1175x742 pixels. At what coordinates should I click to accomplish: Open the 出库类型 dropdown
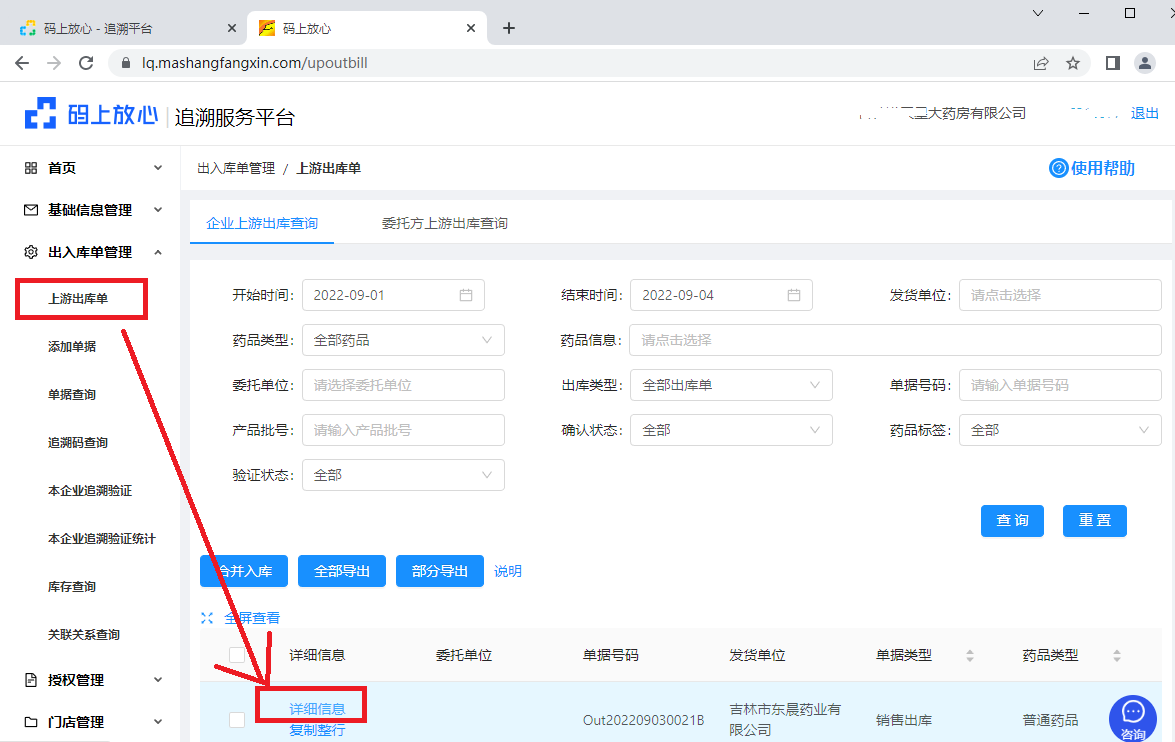point(731,385)
